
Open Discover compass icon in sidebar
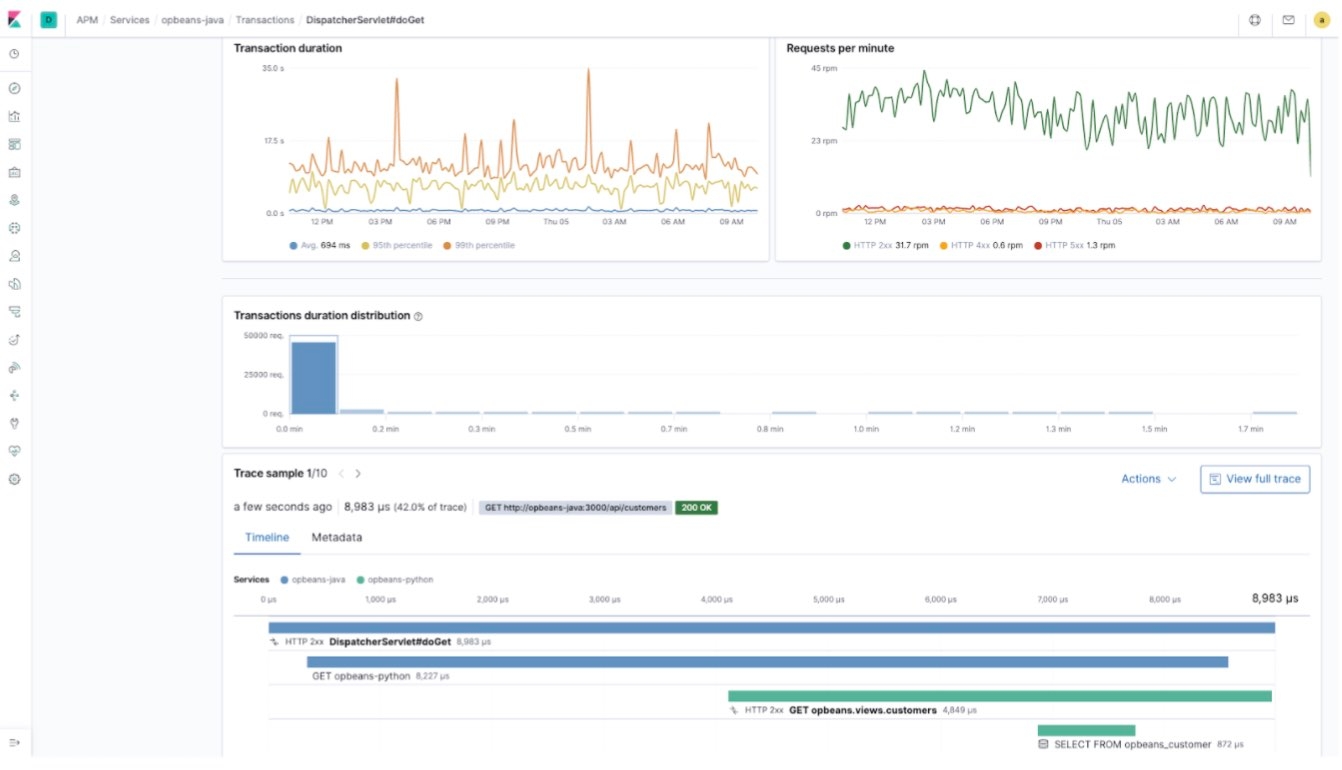click(15, 89)
